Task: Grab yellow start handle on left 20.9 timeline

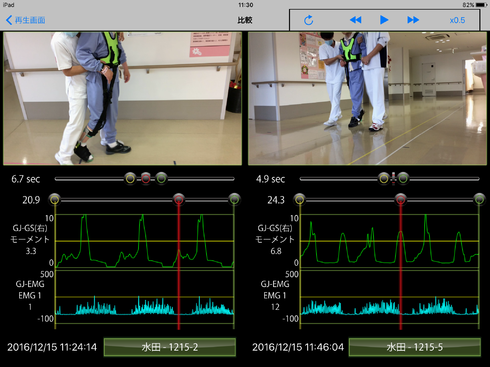Action: tap(55, 200)
